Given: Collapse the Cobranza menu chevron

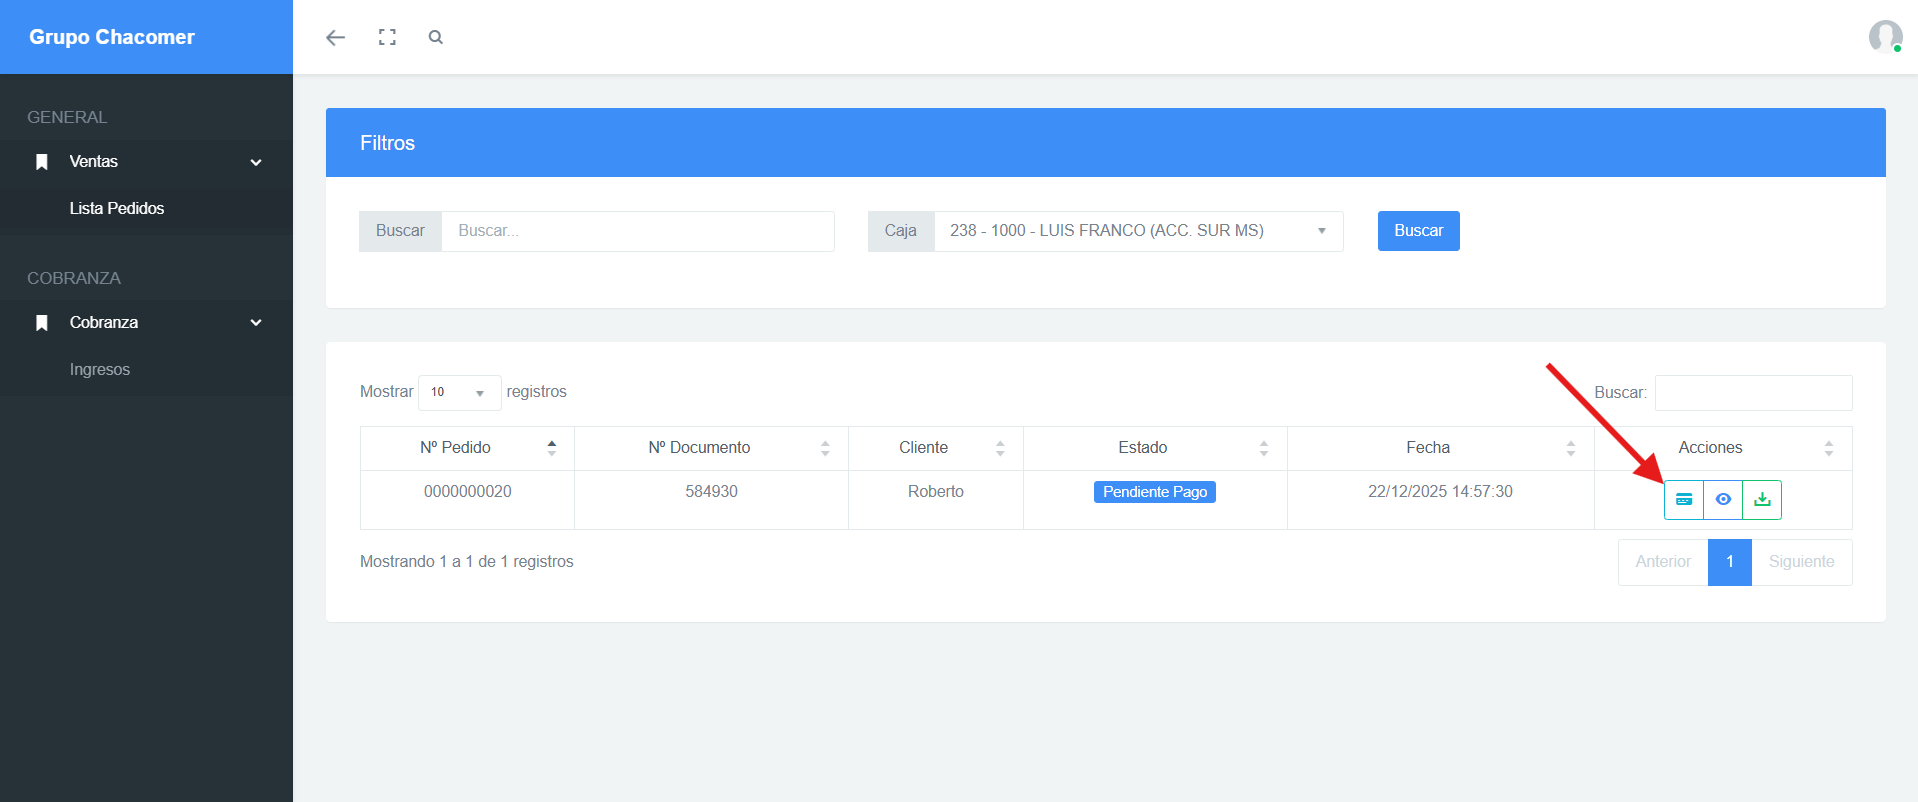Looking at the screenshot, I should point(256,323).
